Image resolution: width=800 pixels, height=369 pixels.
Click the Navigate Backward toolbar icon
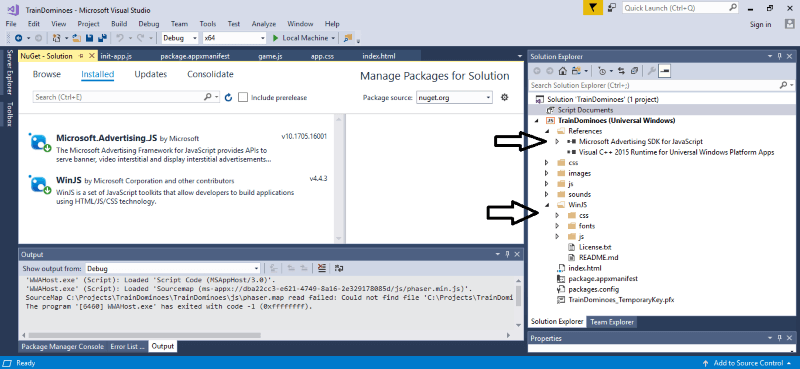coord(18,38)
